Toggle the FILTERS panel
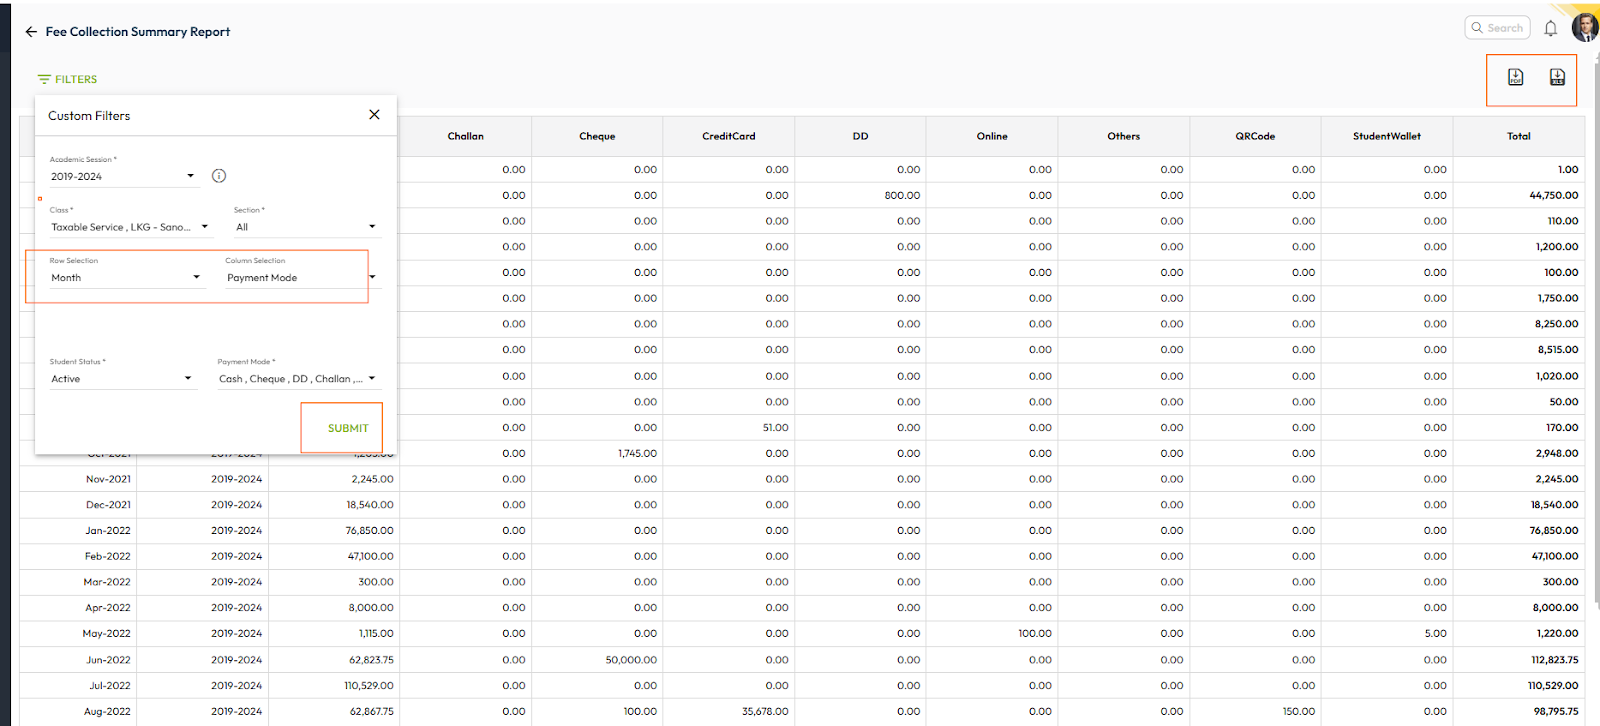 [x=67, y=79]
